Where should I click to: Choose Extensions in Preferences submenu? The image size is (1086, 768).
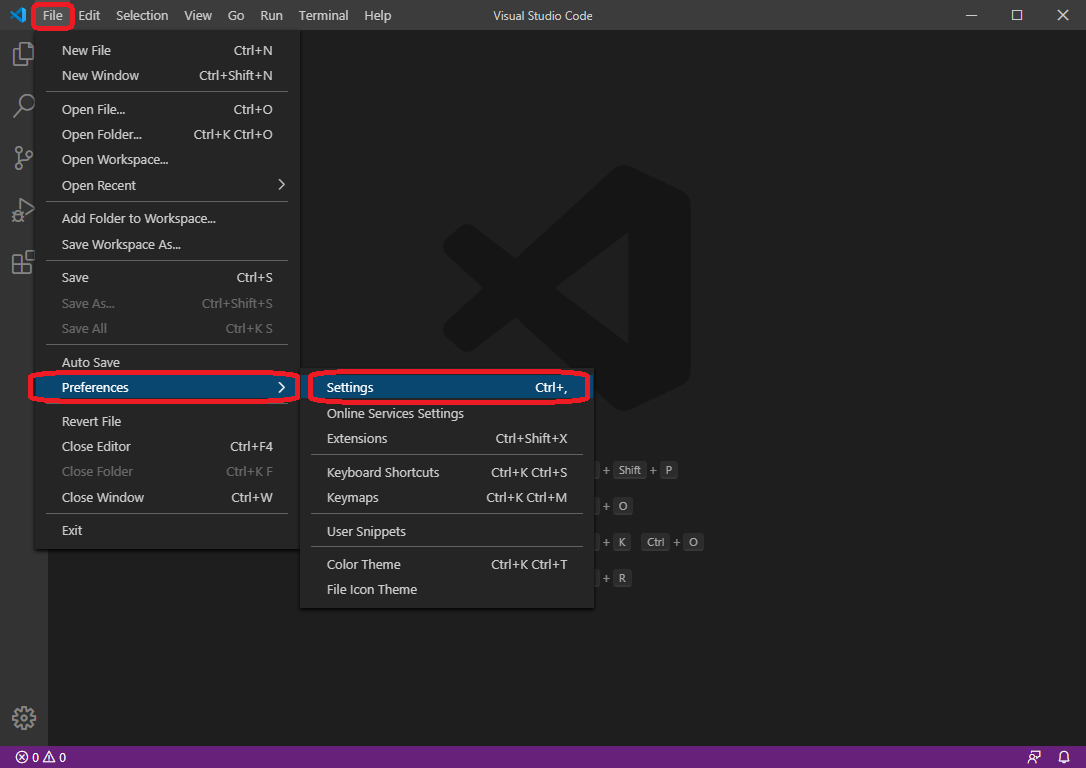(x=447, y=438)
